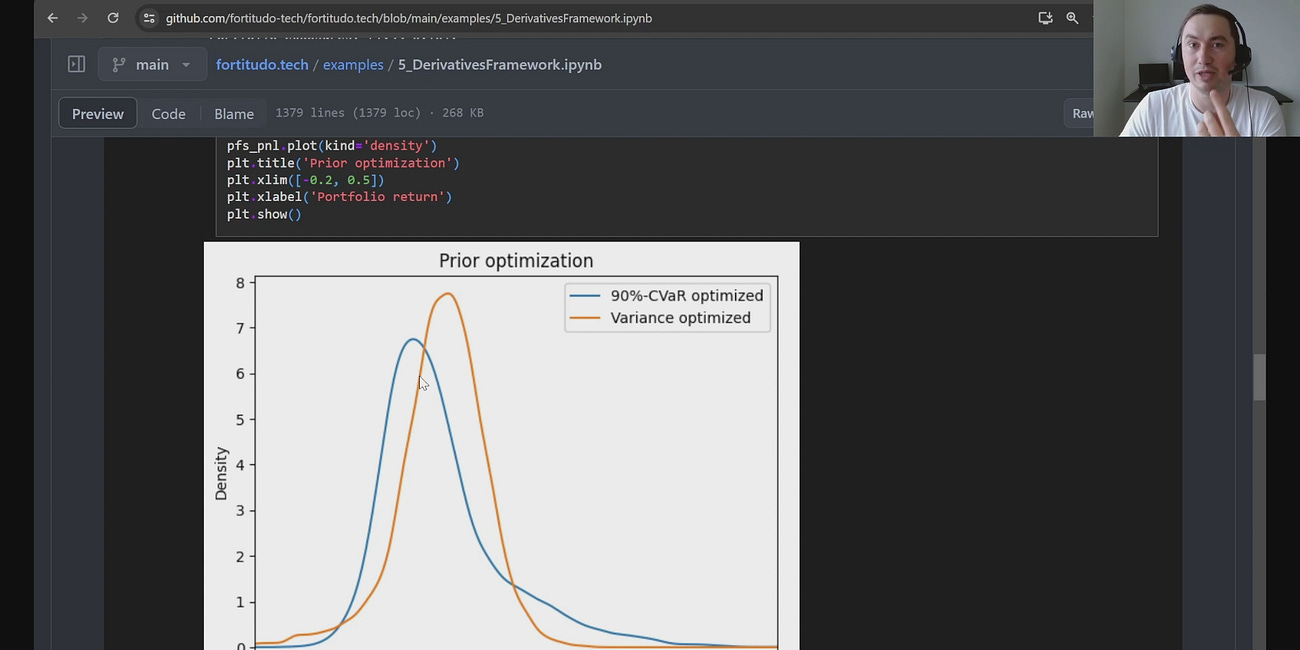Click the install app icon in address bar
The width and height of the screenshot is (1300, 650).
point(1045,18)
